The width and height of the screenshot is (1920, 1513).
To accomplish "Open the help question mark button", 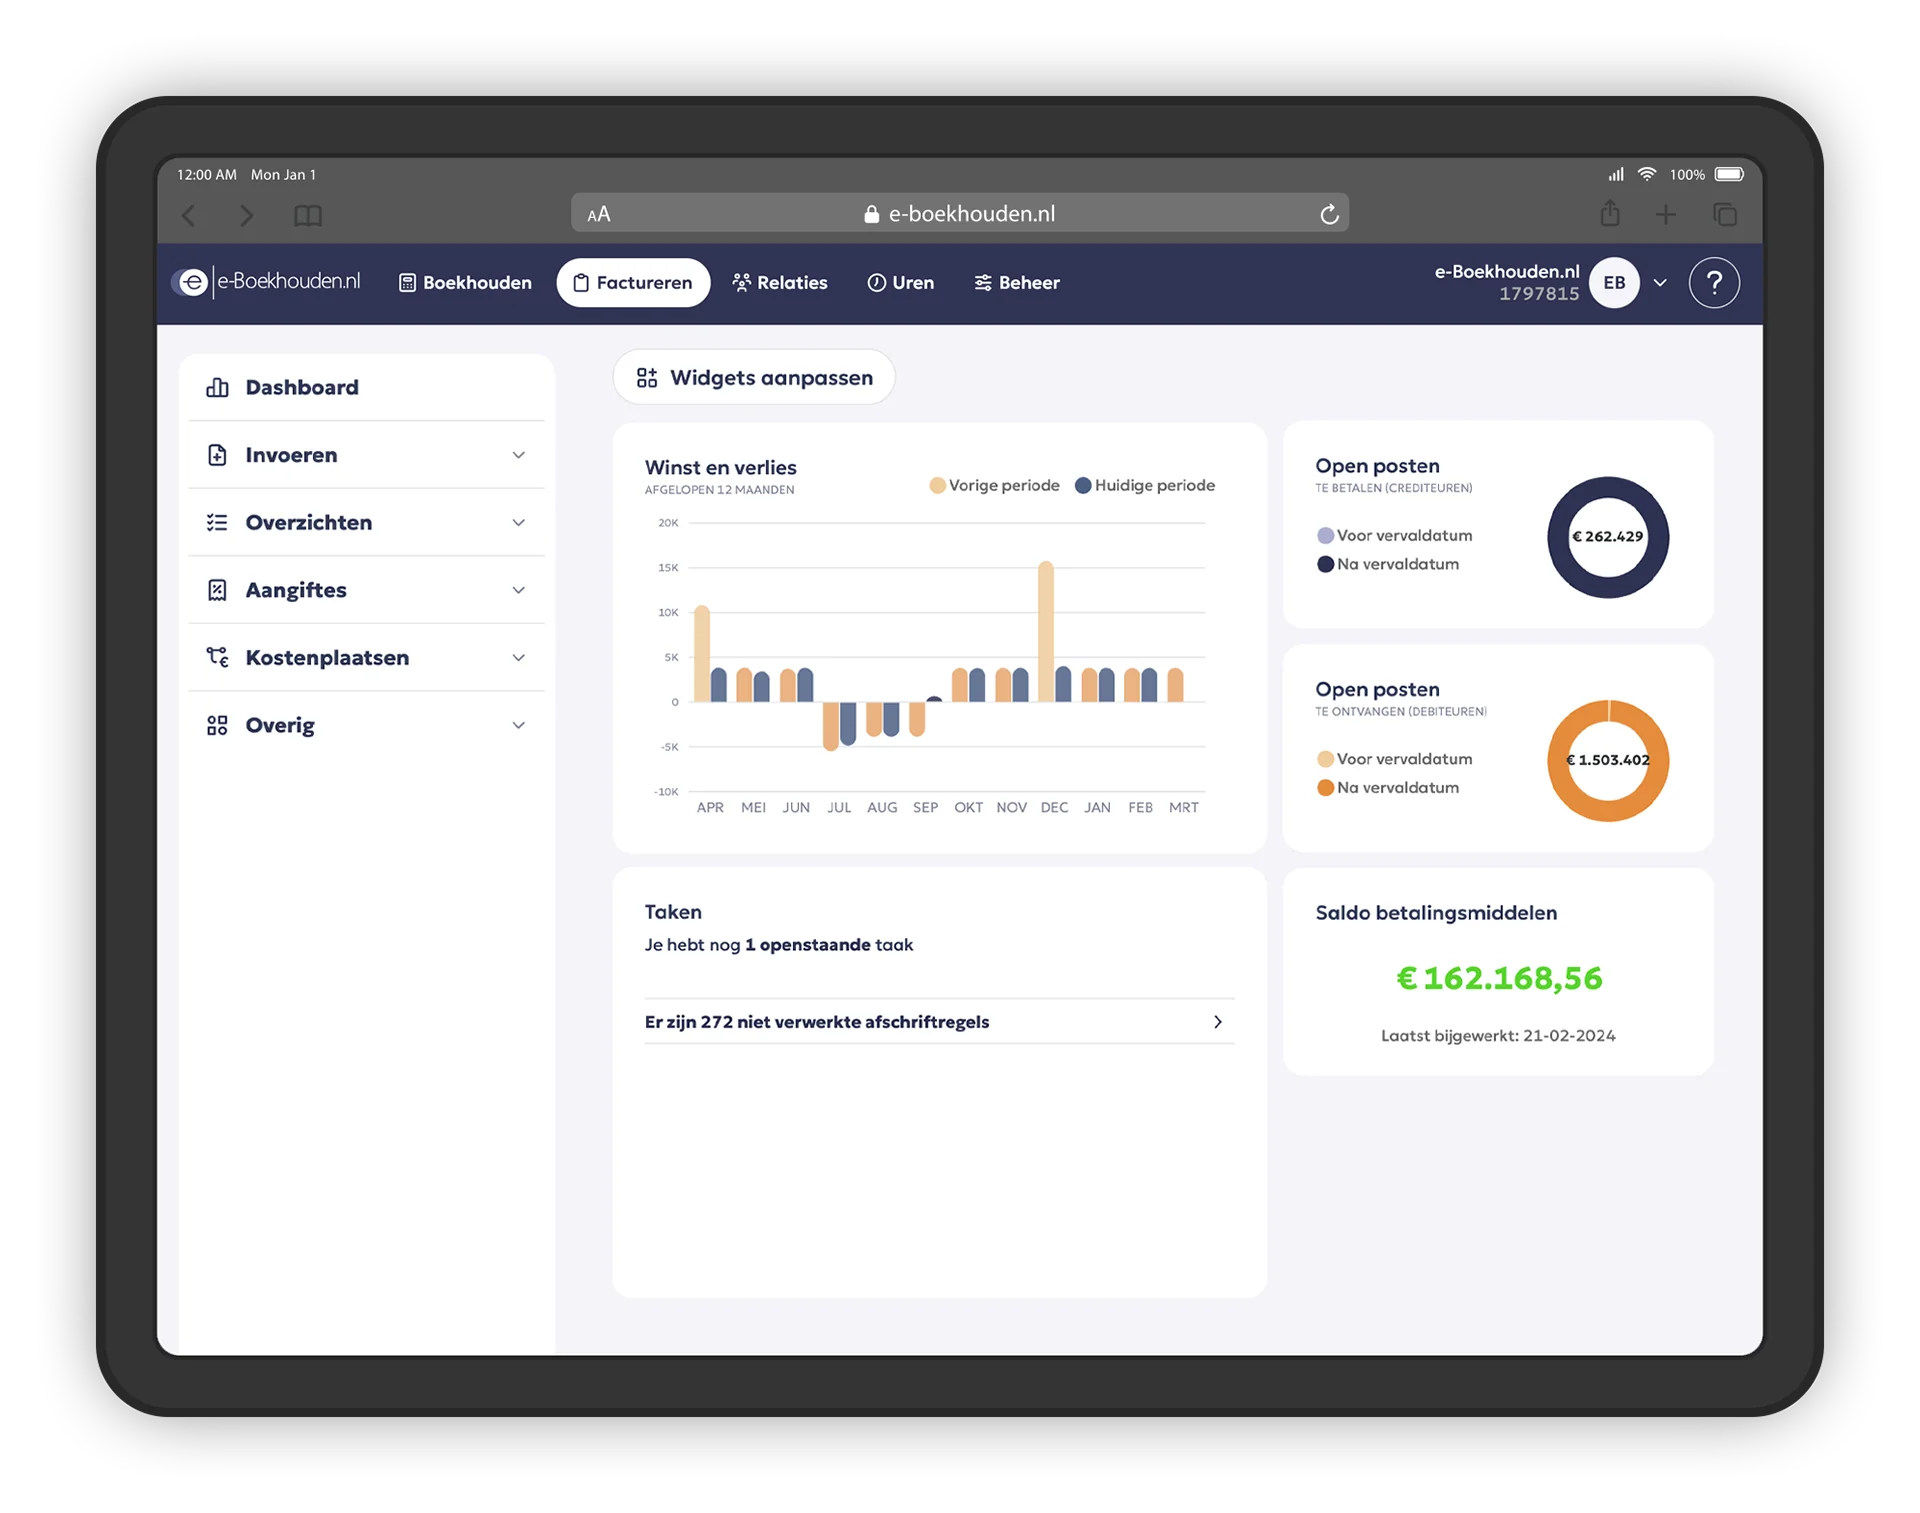I will (x=1714, y=283).
